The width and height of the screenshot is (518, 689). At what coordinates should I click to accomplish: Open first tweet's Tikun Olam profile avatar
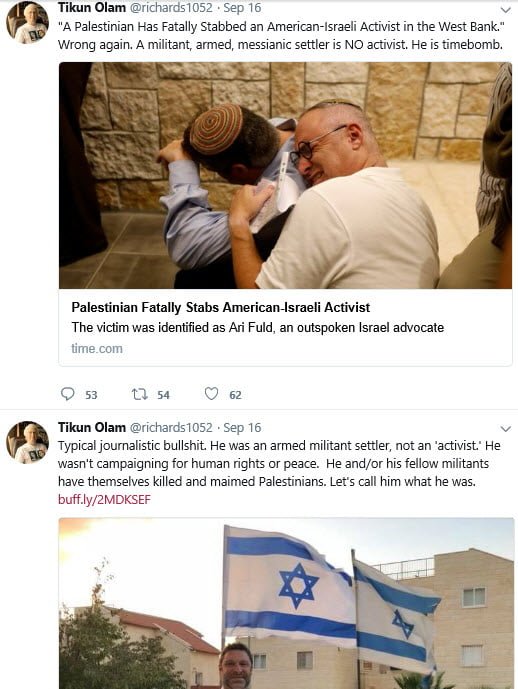click(x=27, y=23)
